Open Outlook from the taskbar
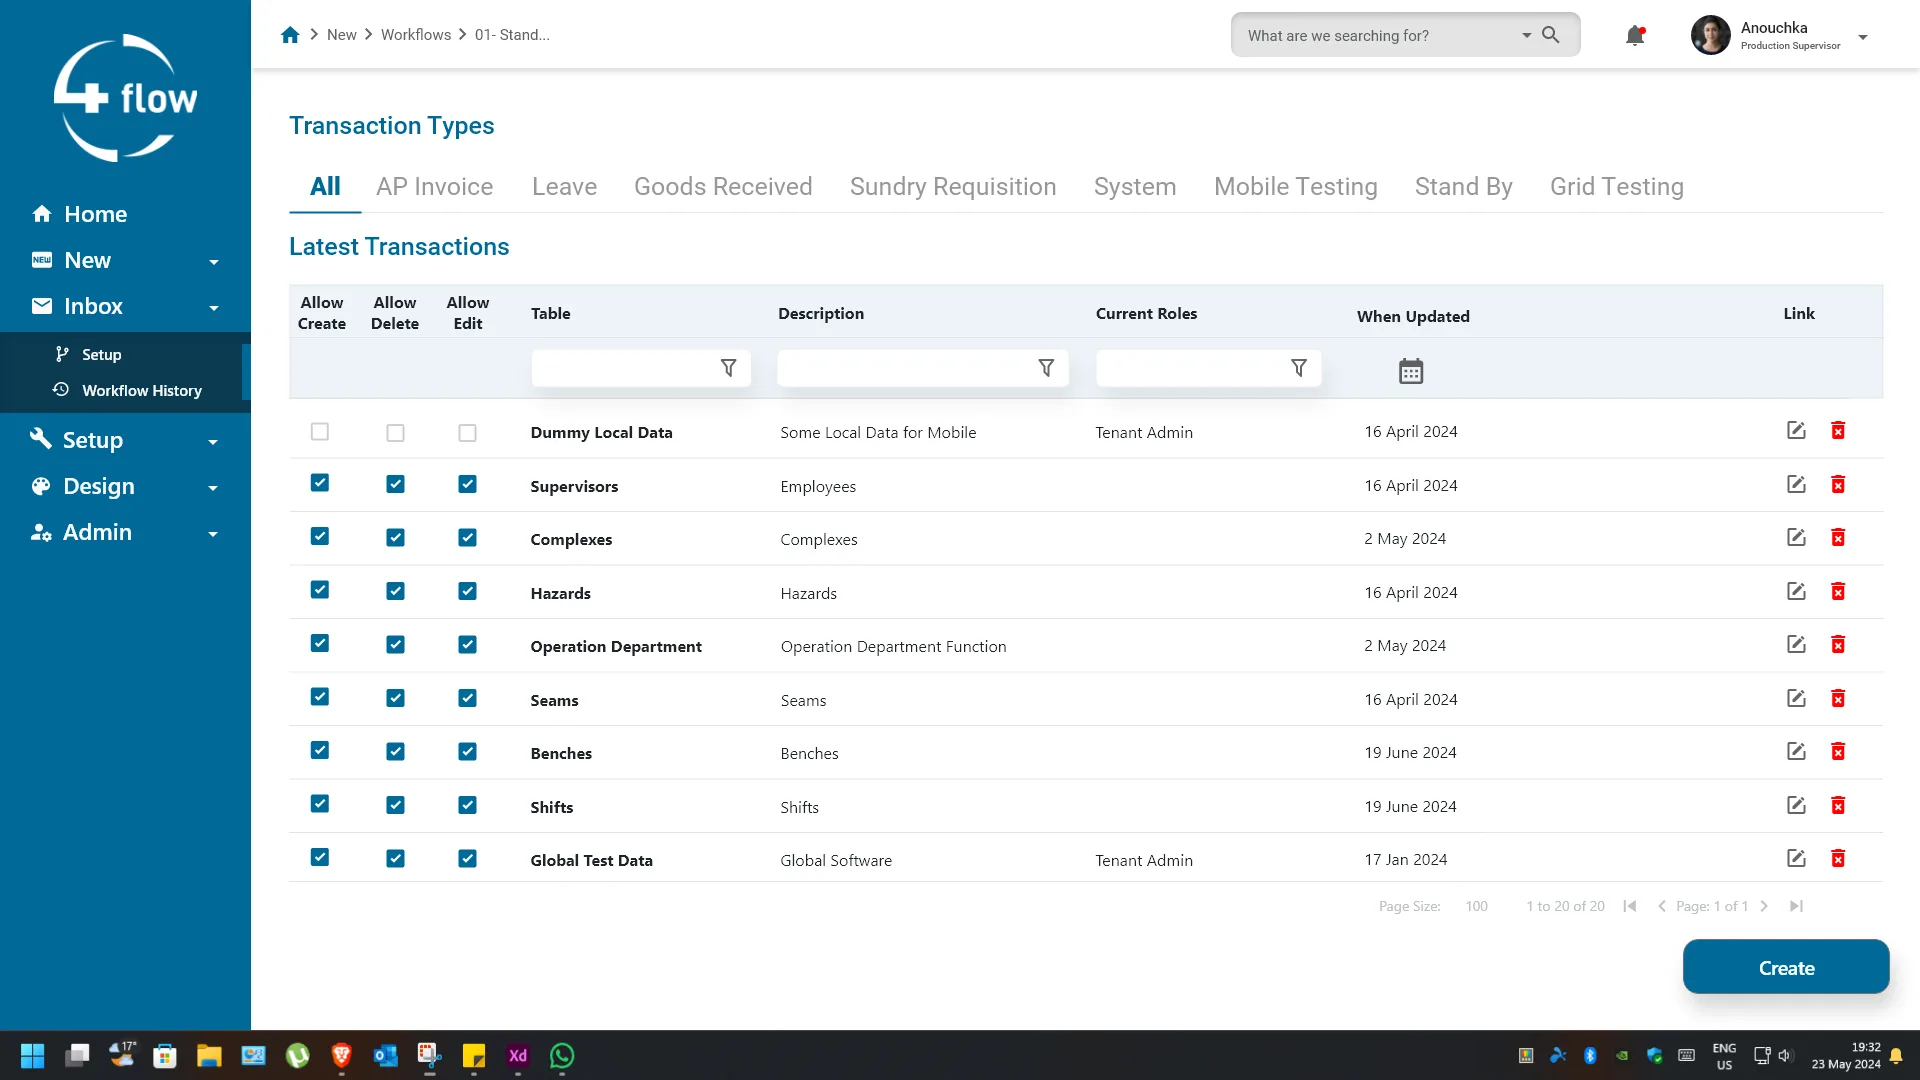Image resolution: width=1920 pixels, height=1080 pixels. (x=386, y=1056)
